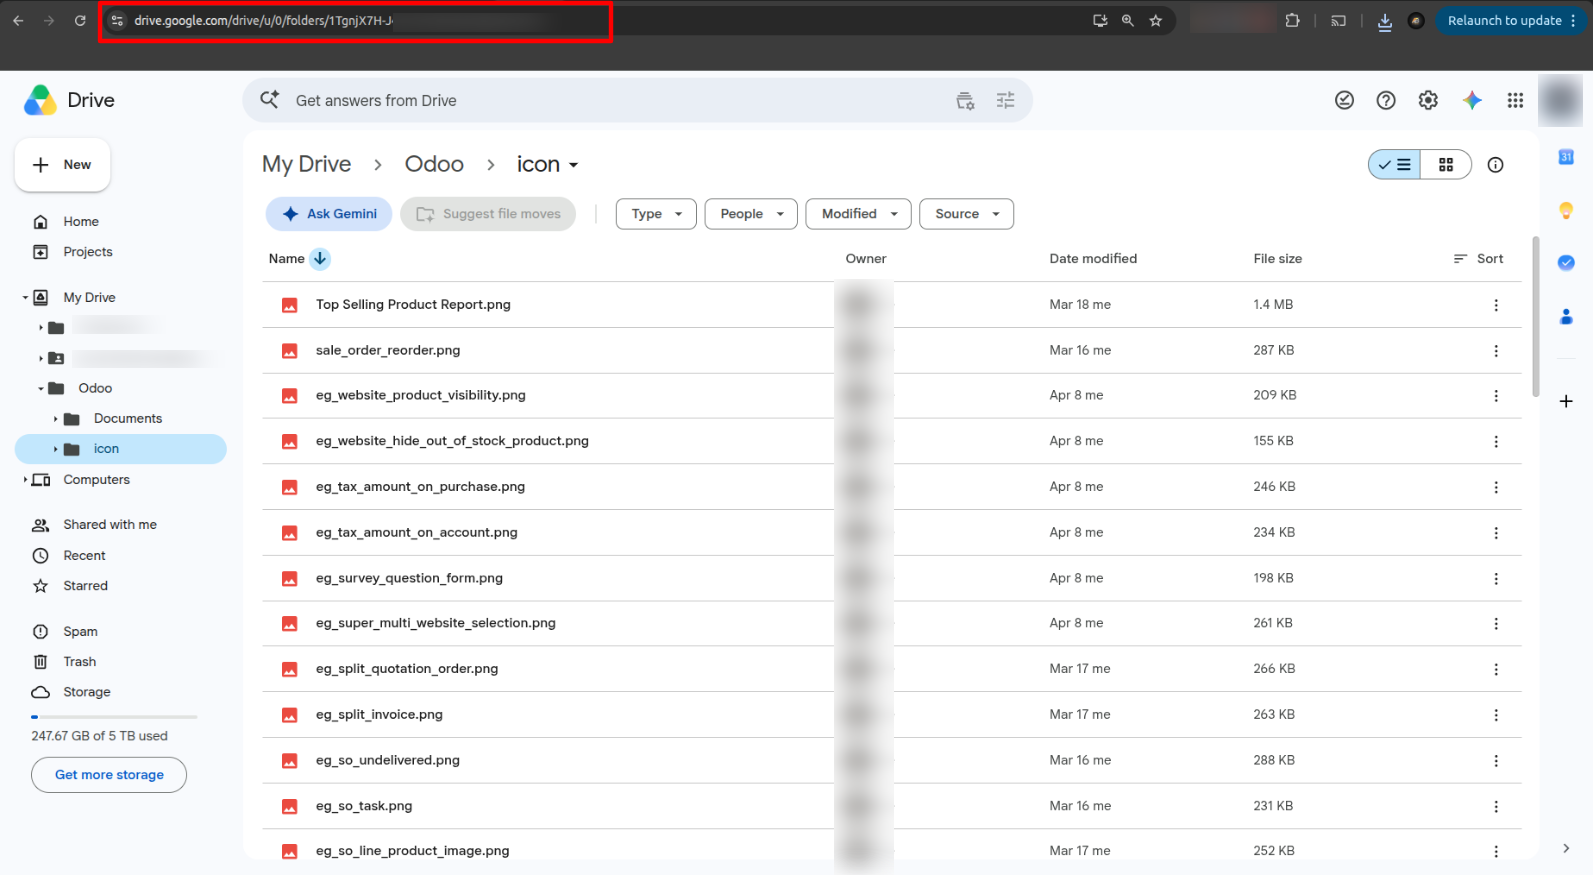Screen dimensions: 1593x875
Task: Open the Modified filter dropdown
Action: click(x=858, y=214)
